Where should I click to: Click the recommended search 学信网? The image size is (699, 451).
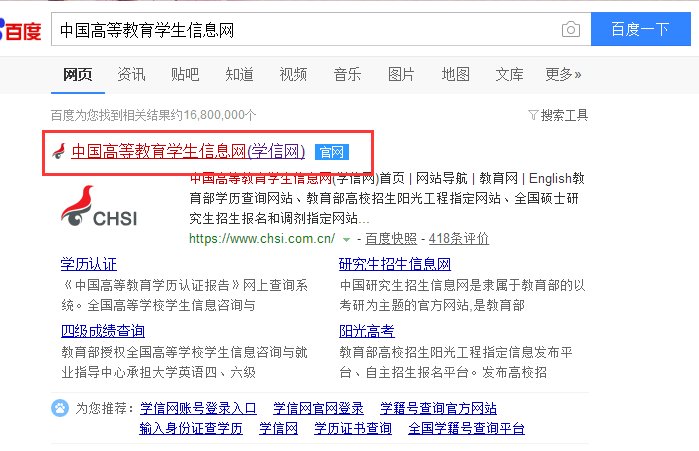[x=279, y=428]
